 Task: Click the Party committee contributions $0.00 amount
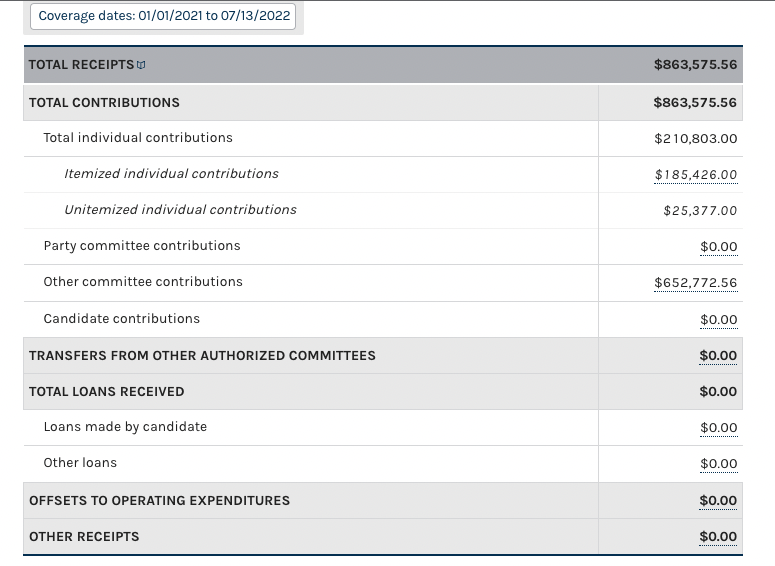718,247
